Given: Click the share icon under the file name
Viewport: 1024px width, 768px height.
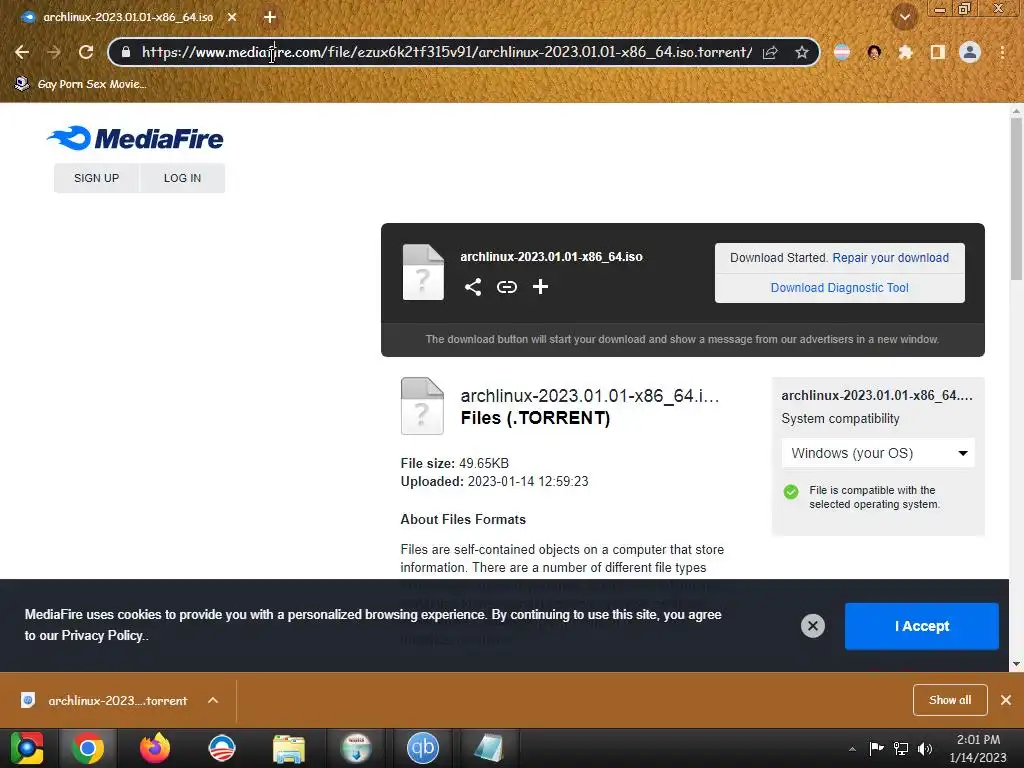Looking at the screenshot, I should pyautogui.click(x=473, y=287).
